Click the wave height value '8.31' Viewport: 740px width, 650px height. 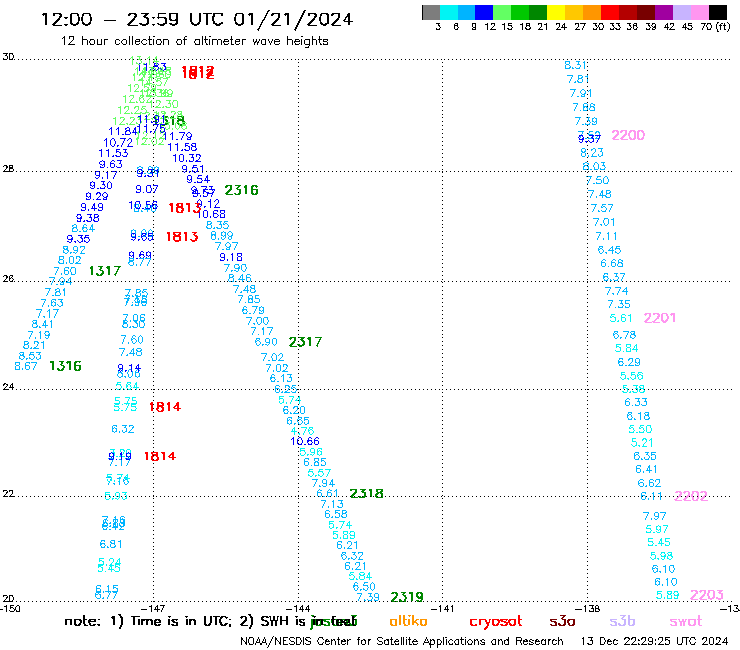(x=576, y=65)
